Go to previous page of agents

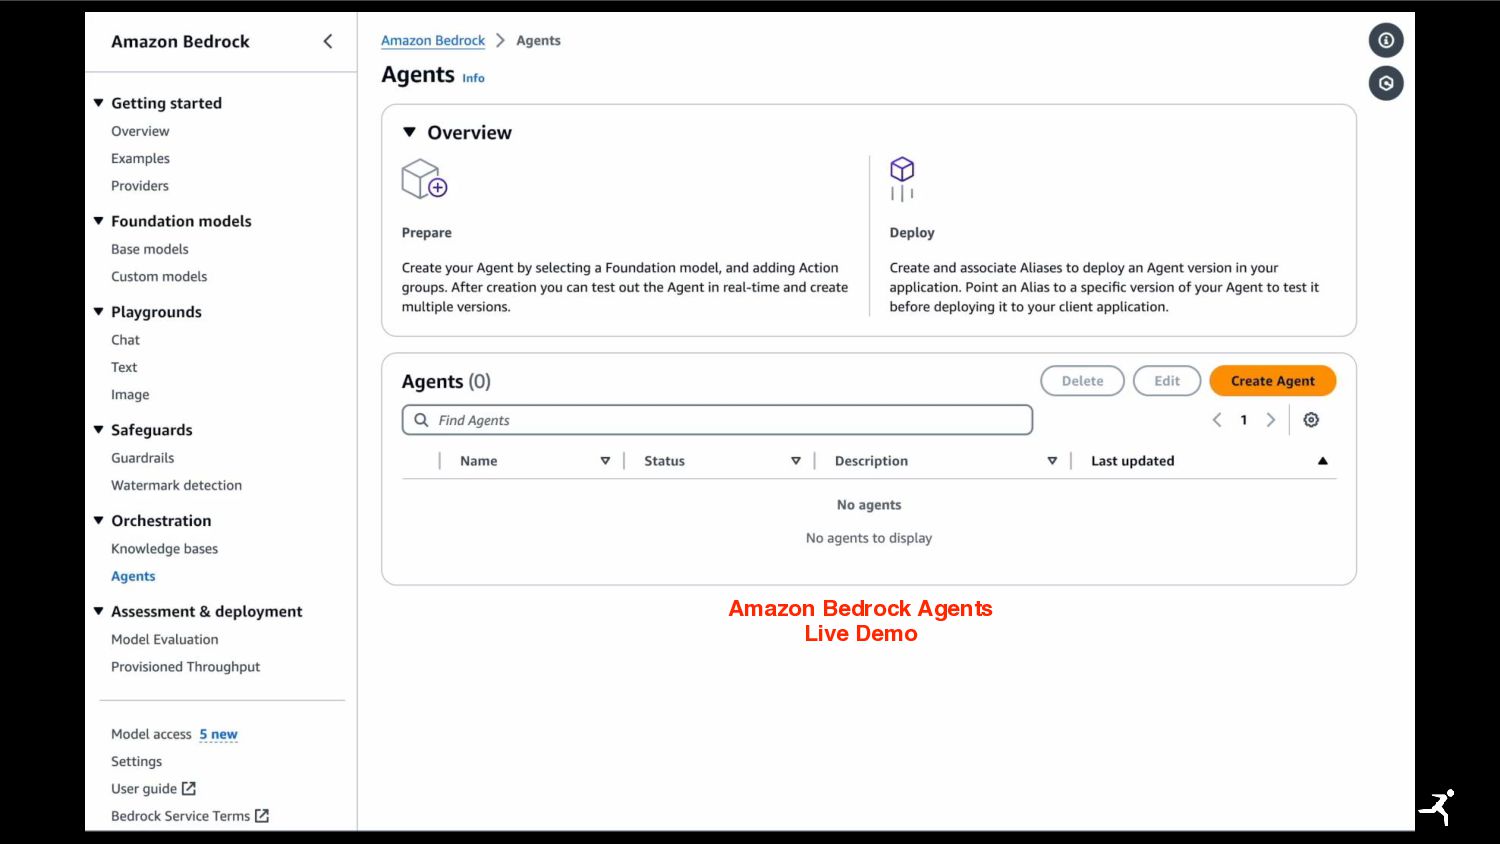1217,420
